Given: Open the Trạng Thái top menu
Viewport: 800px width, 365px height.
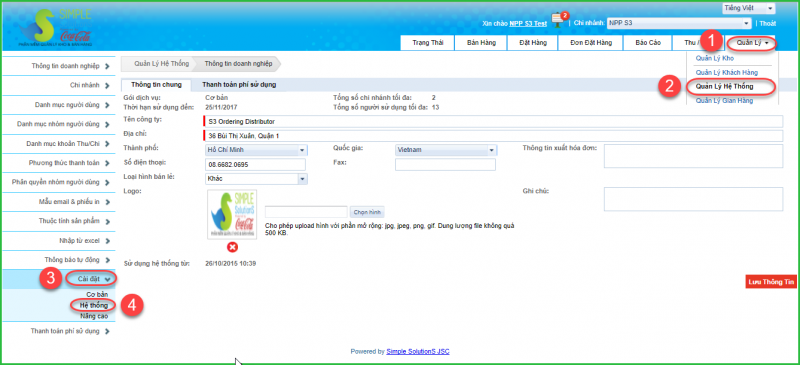Looking at the screenshot, I should pyautogui.click(x=428, y=43).
